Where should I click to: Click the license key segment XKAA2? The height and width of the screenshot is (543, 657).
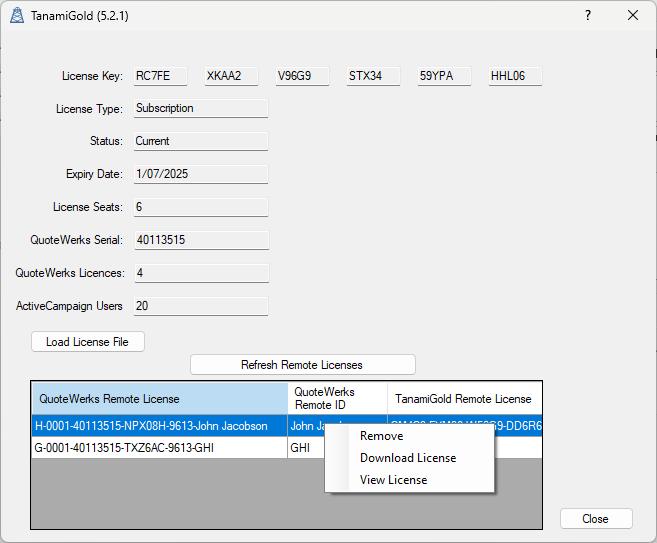(x=230, y=76)
